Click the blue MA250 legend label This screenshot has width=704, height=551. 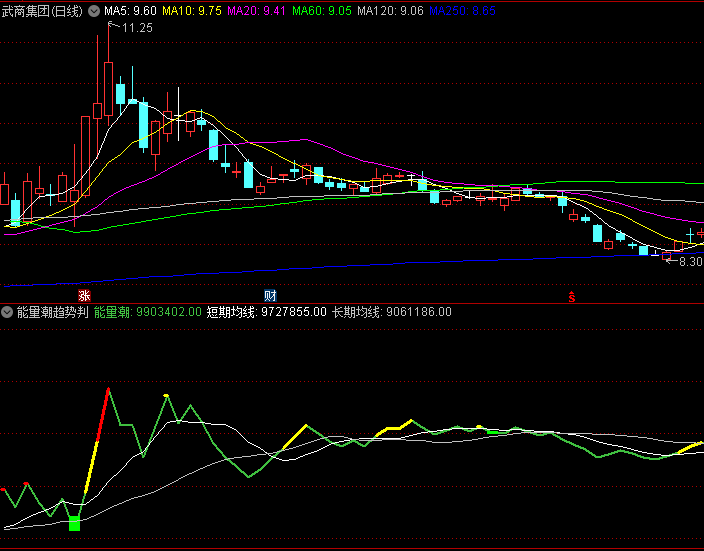click(462, 11)
